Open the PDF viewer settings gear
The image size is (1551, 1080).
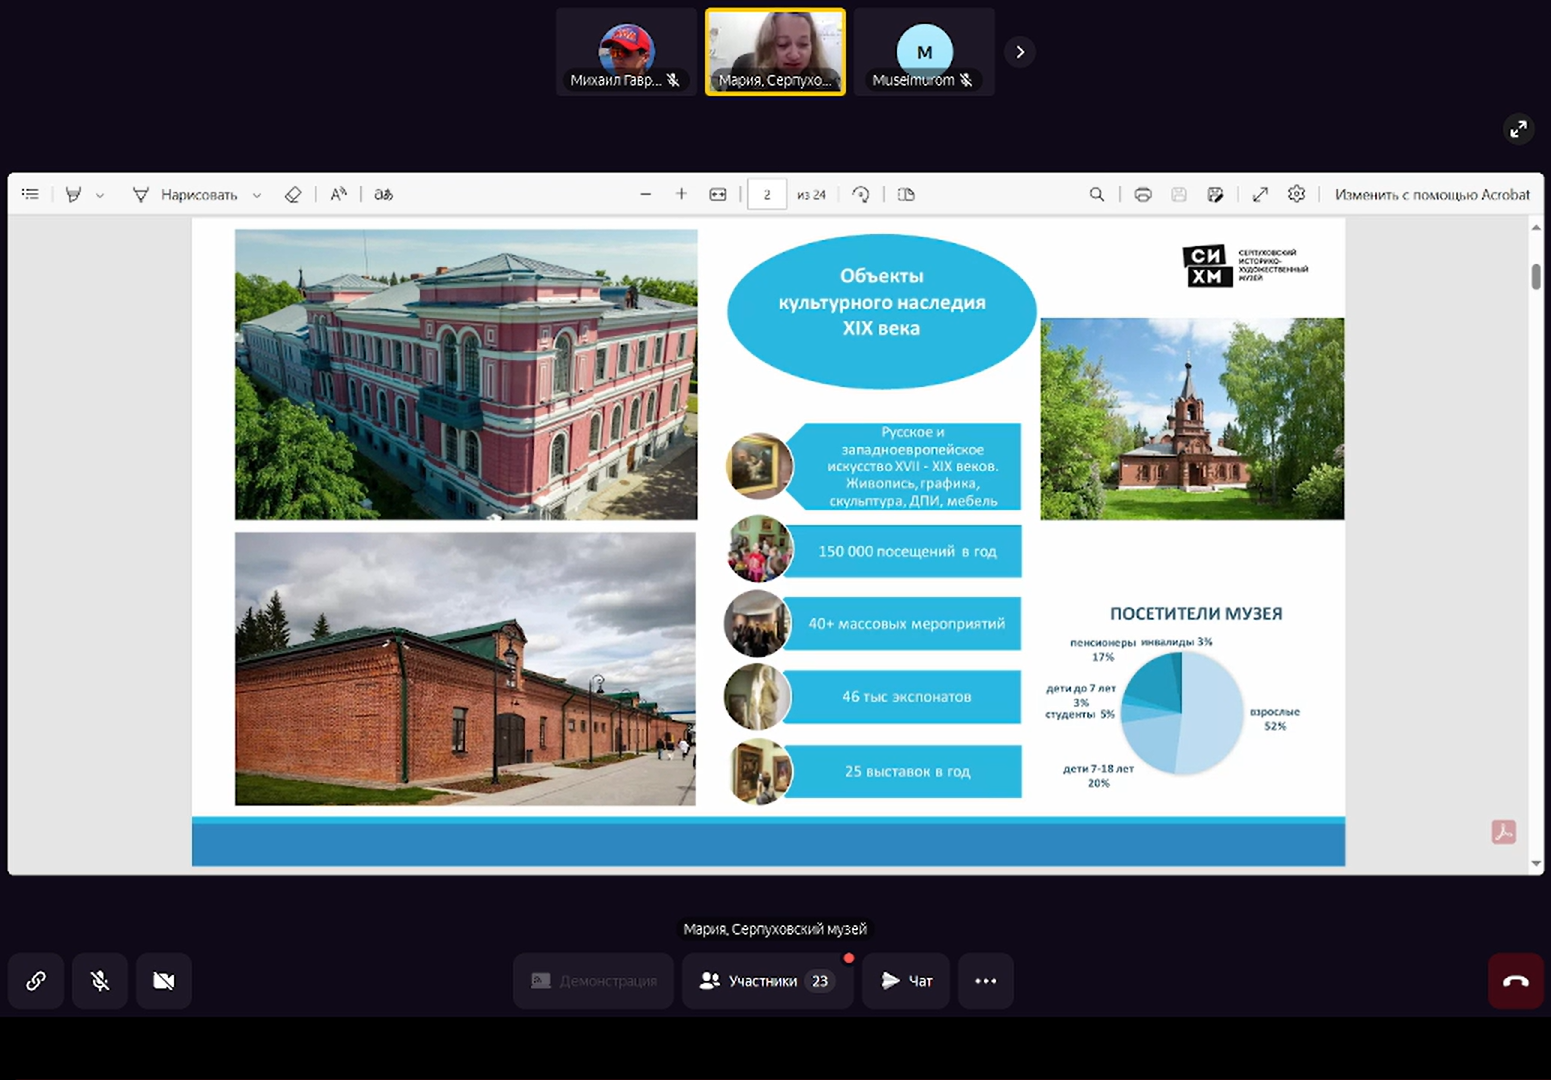pos(1297,194)
